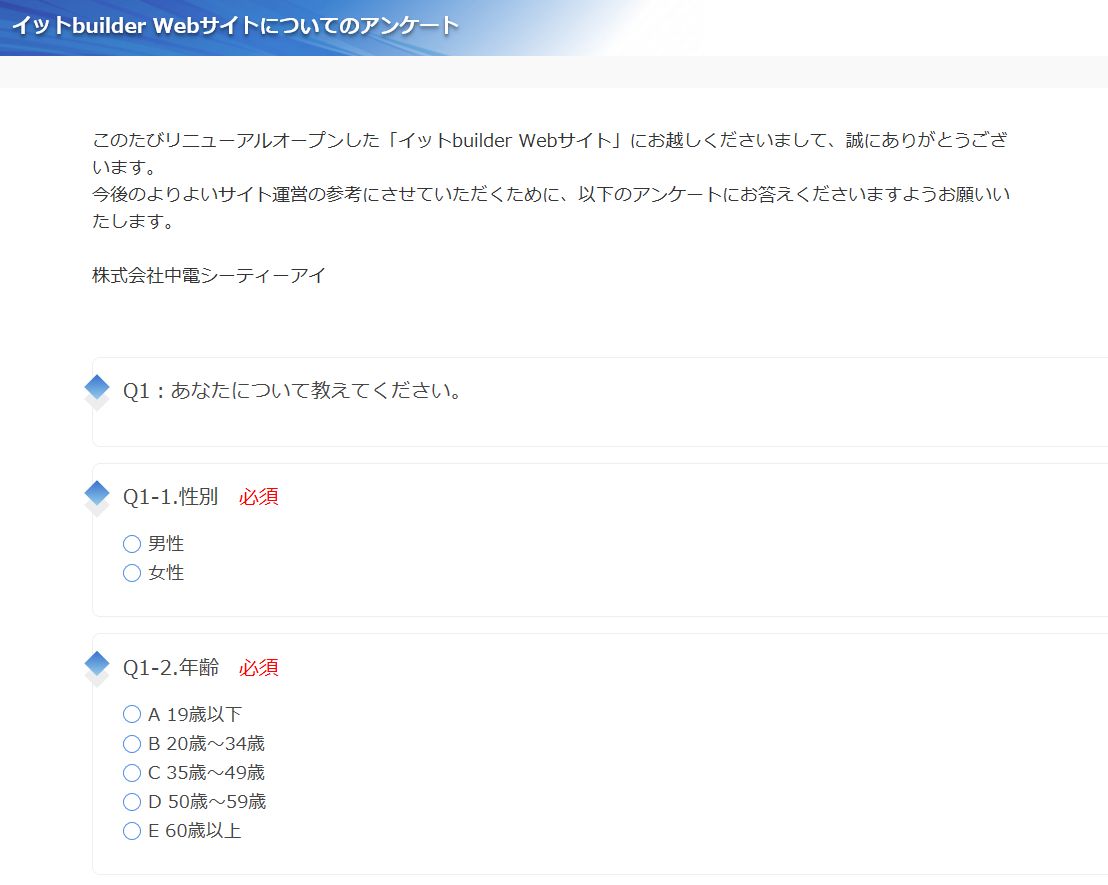Viewport: 1108px width, 885px height.
Task: Click the Q1-1.性別 question heading
Action: click(171, 497)
